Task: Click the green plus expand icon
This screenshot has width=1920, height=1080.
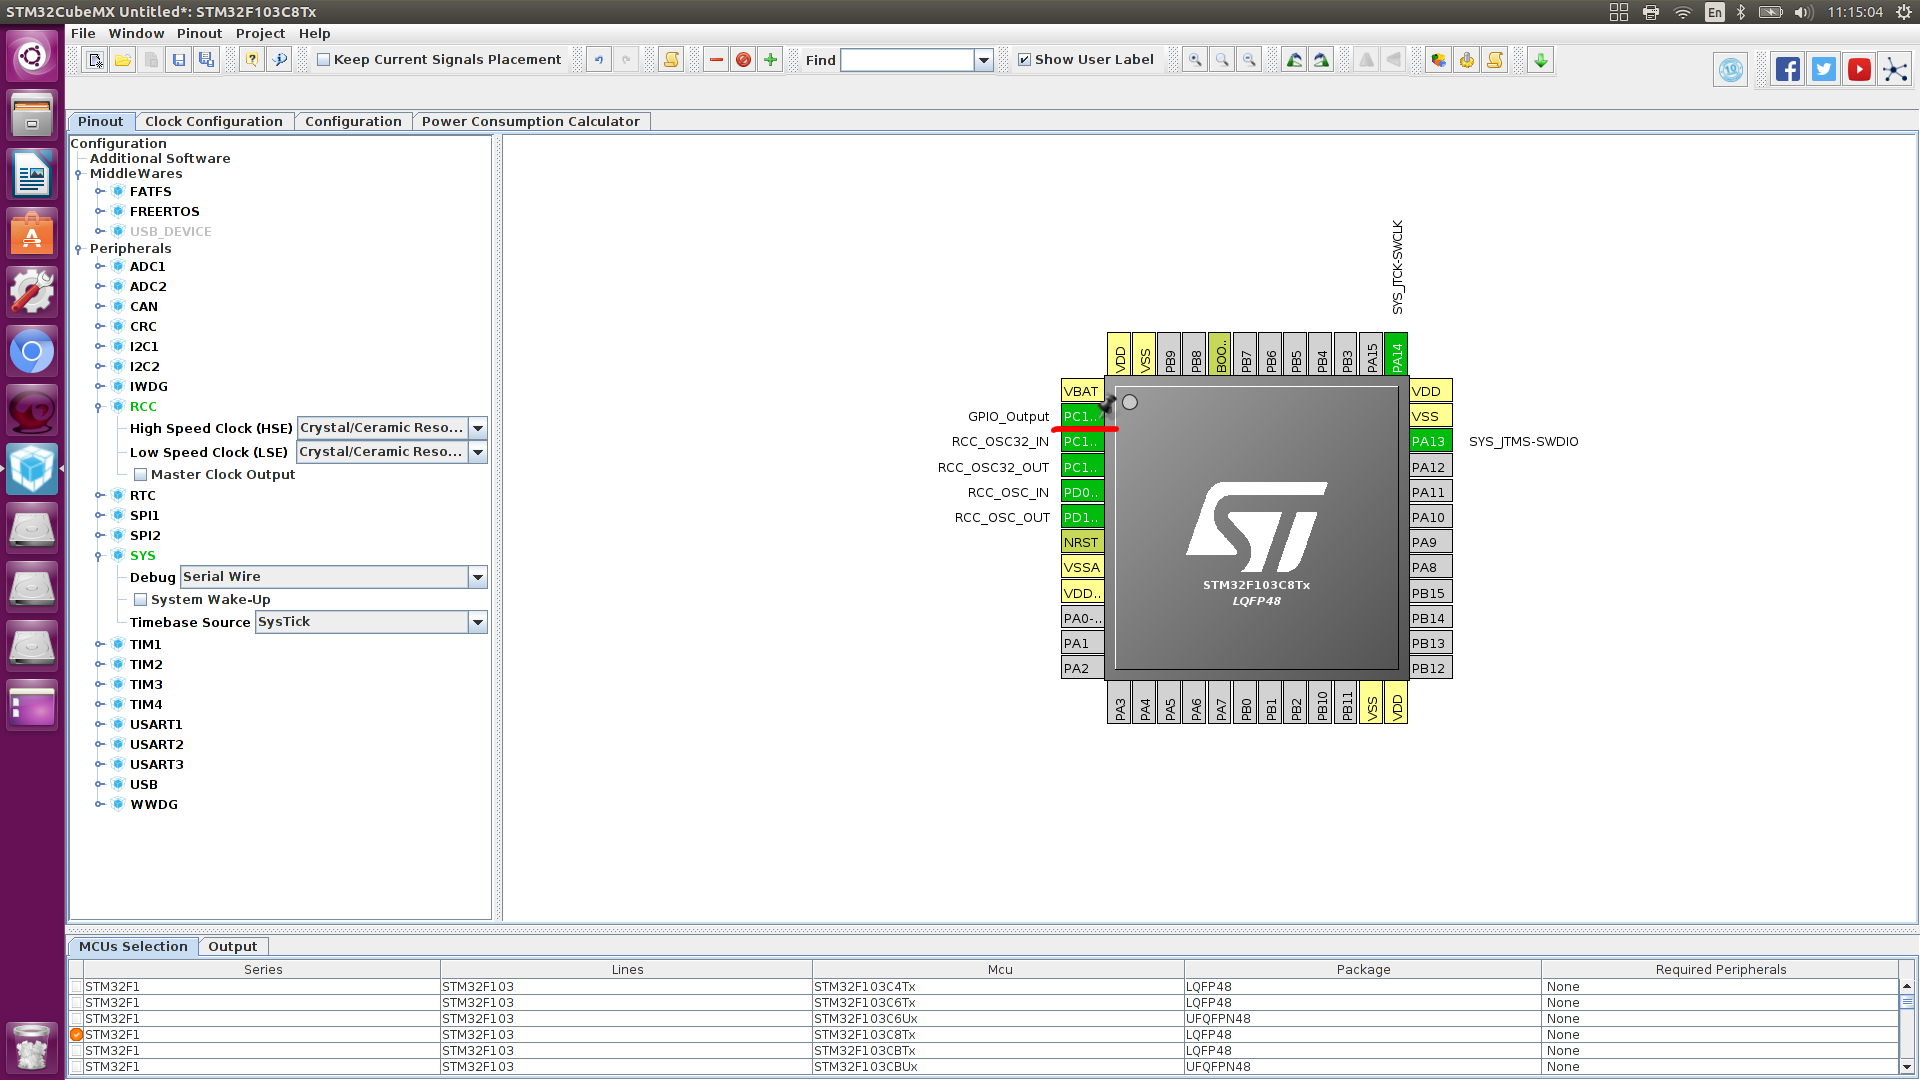Action: [770, 60]
